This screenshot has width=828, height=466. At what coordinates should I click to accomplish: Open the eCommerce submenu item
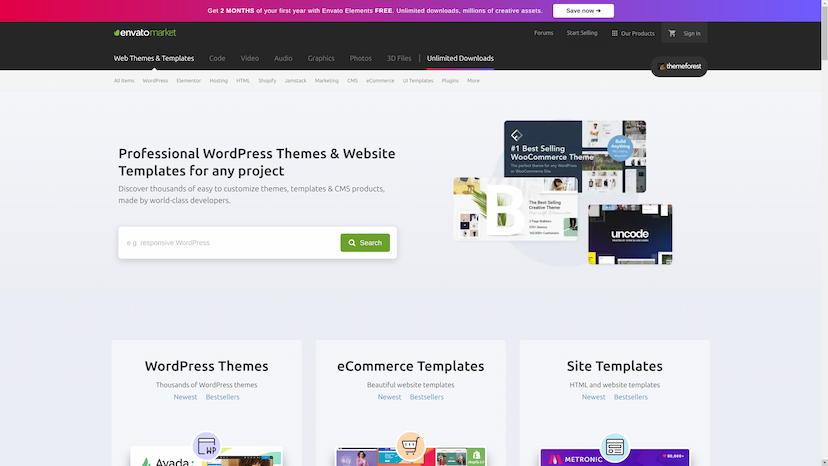tap(380, 81)
